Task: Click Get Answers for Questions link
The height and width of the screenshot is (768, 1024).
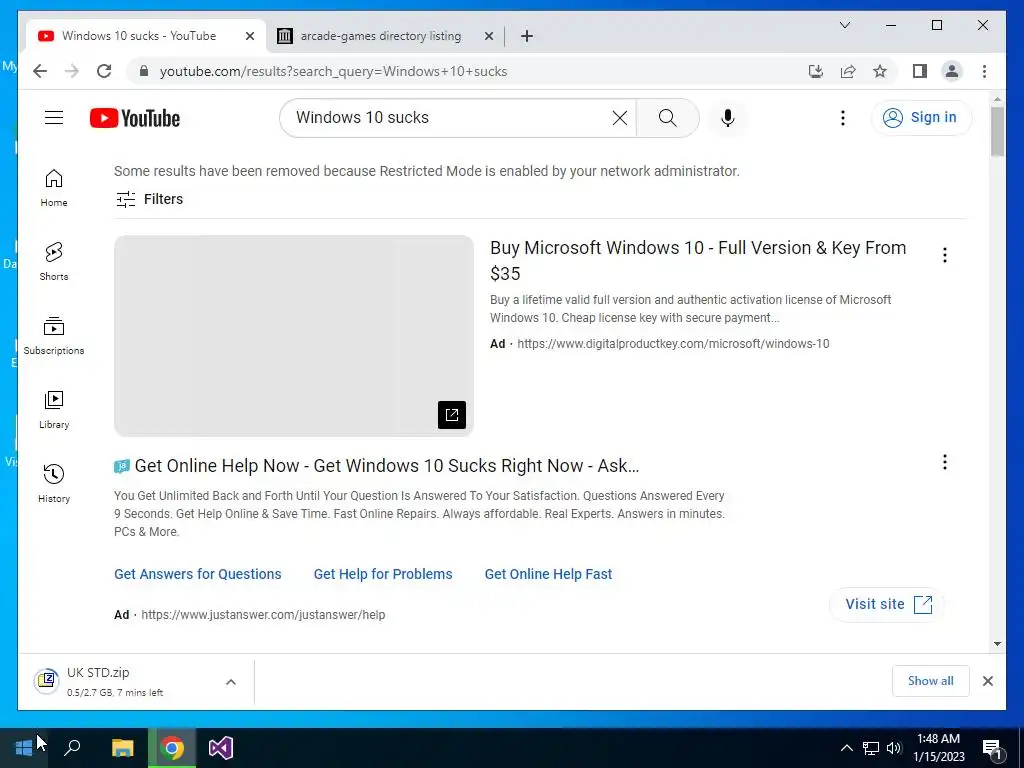Action: pyautogui.click(x=198, y=574)
